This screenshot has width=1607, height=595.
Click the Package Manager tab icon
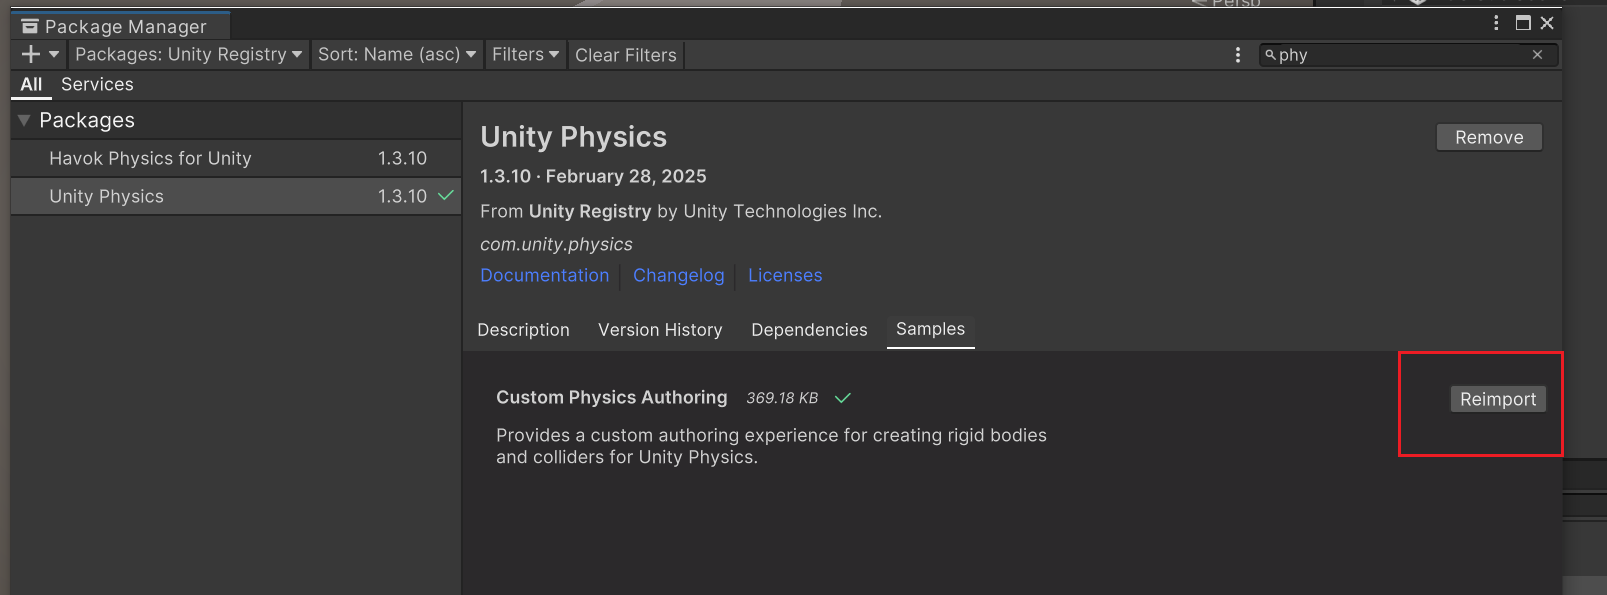30,27
